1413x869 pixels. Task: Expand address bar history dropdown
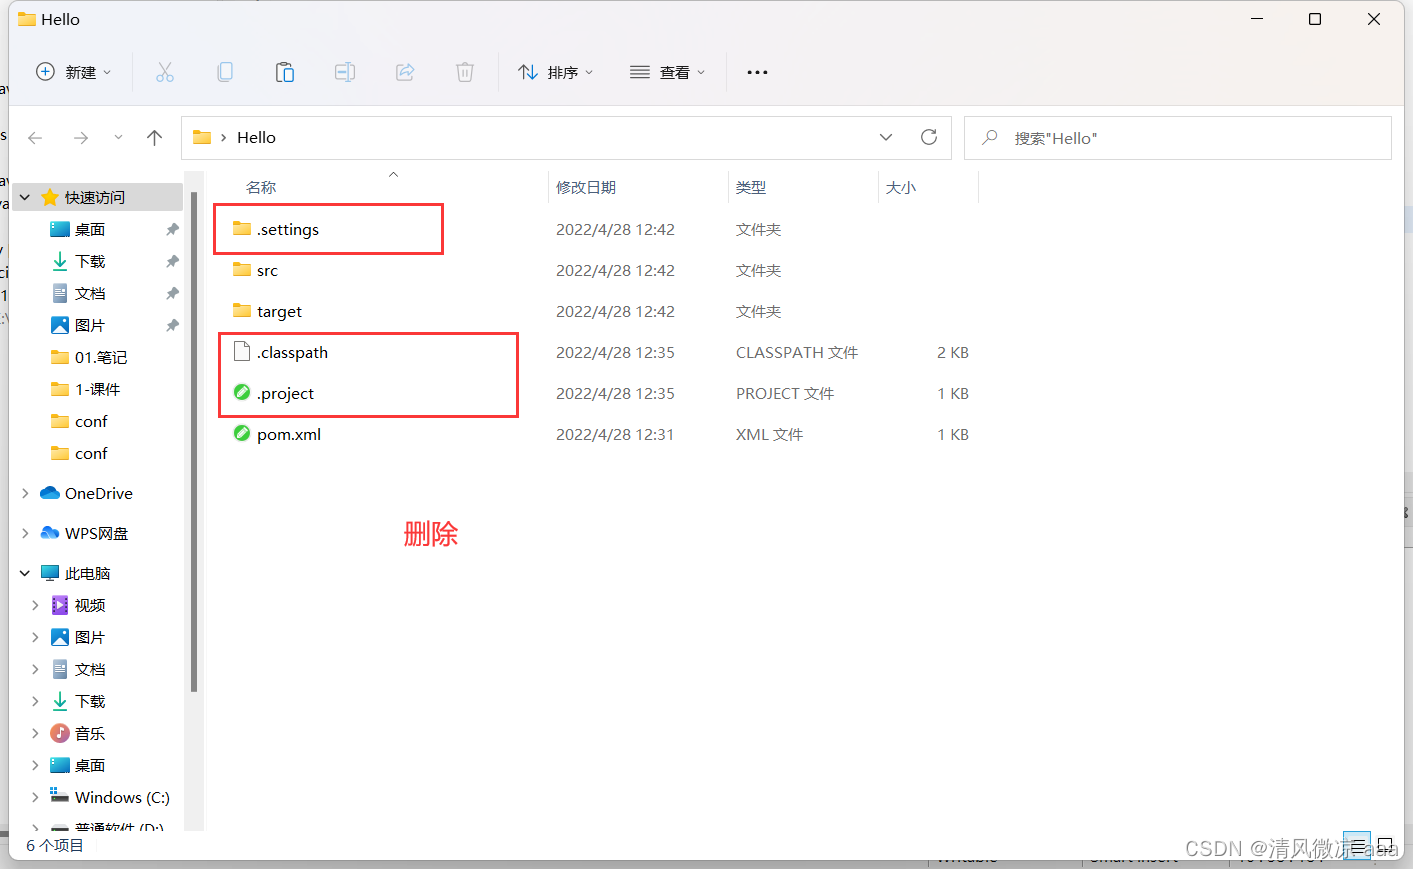(x=886, y=137)
